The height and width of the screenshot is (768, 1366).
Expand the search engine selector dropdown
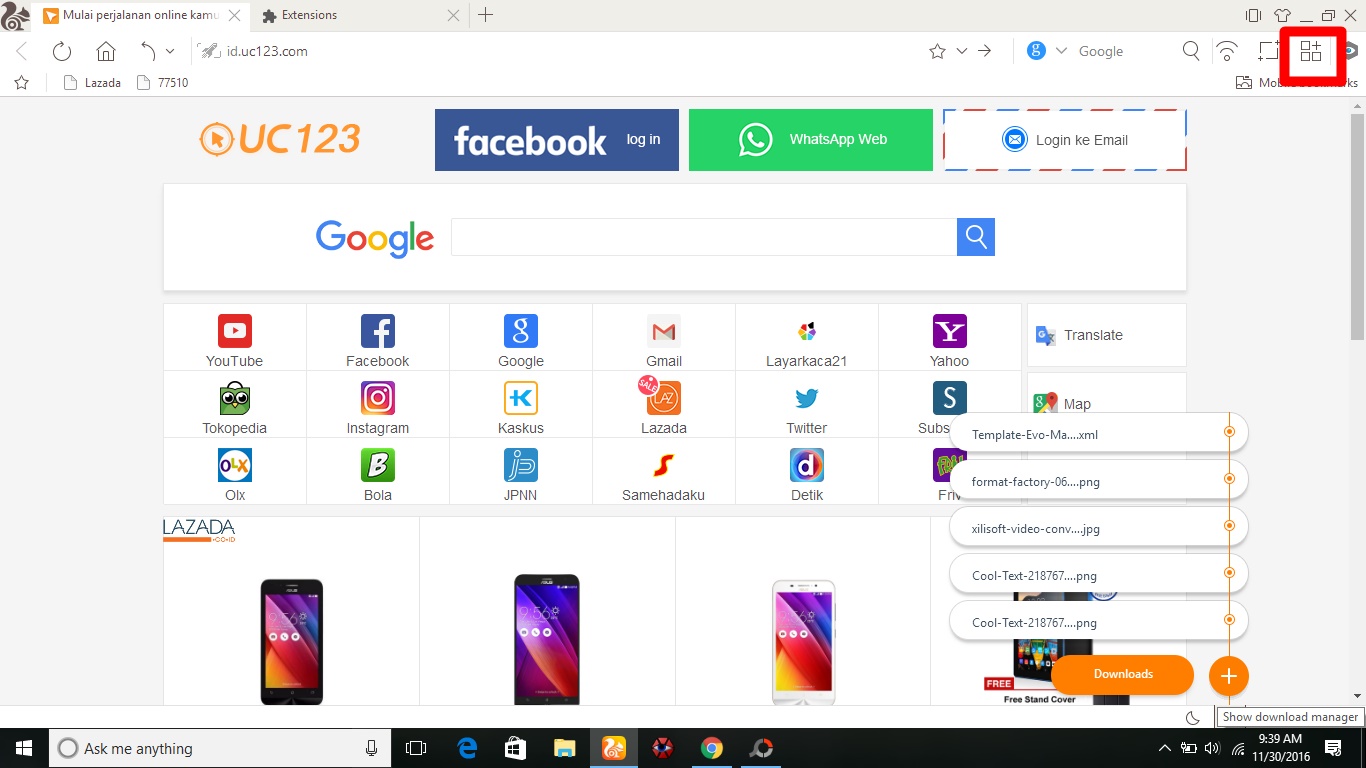tap(1061, 51)
